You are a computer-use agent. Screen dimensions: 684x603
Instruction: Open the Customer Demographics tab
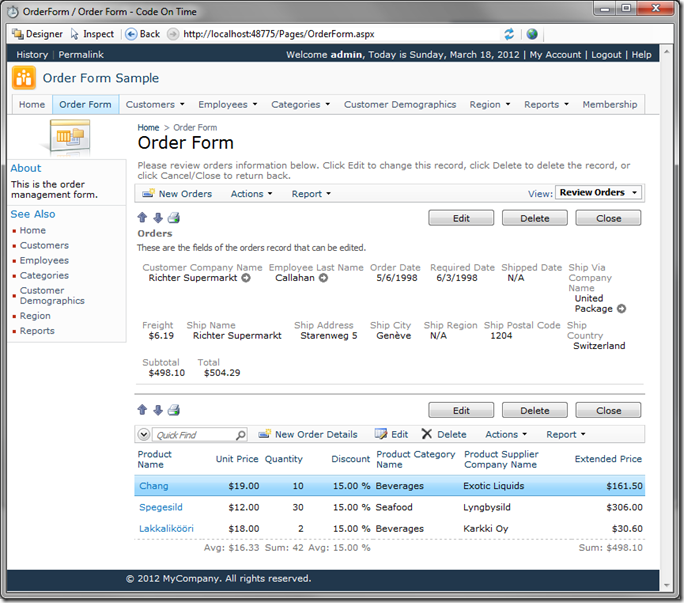[399, 104]
